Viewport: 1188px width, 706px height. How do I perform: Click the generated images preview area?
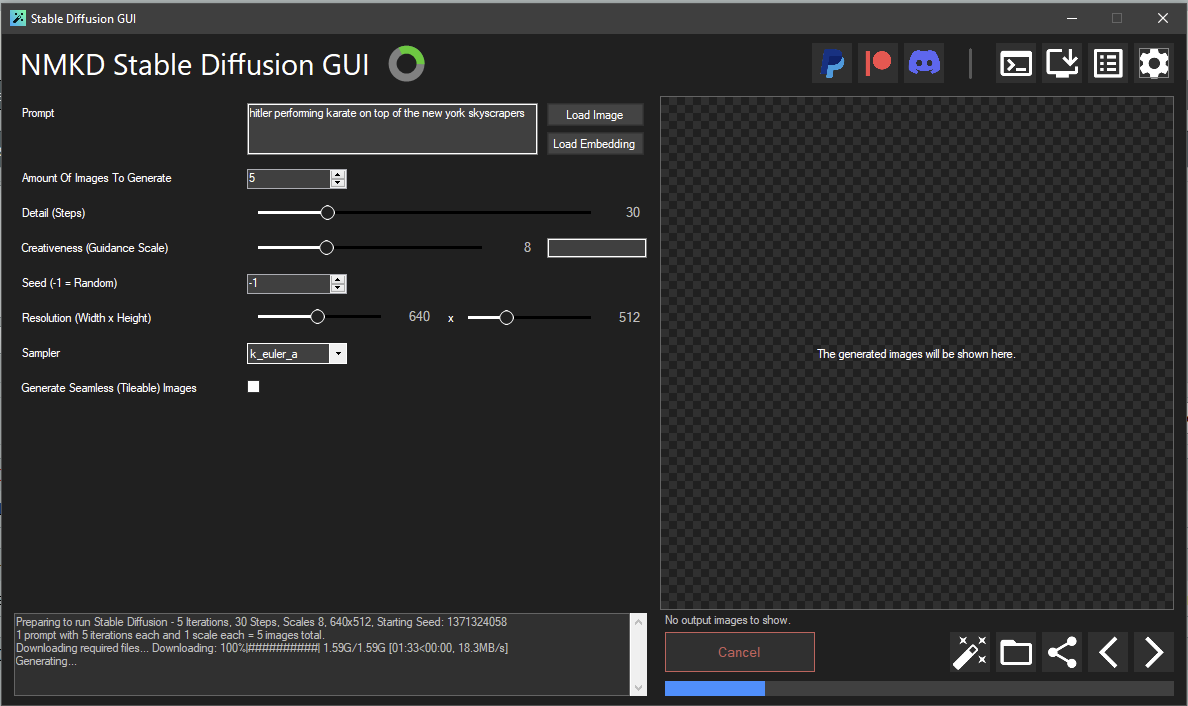click(917, 353)
